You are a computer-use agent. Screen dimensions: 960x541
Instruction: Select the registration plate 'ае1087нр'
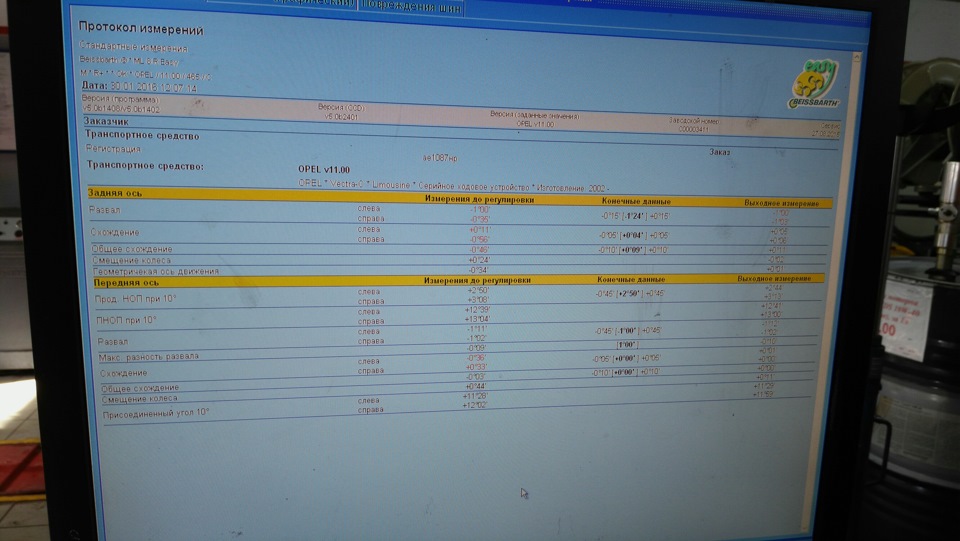click(440, 158)
